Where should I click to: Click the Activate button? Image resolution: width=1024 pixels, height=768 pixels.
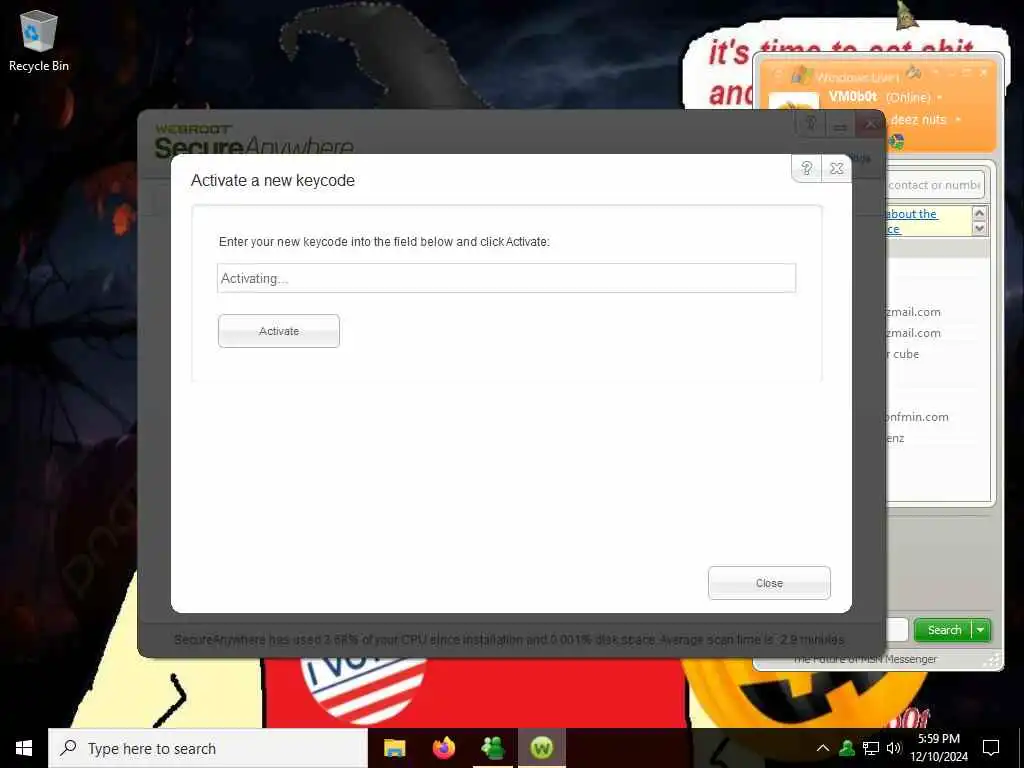click(x=279, y=331)
